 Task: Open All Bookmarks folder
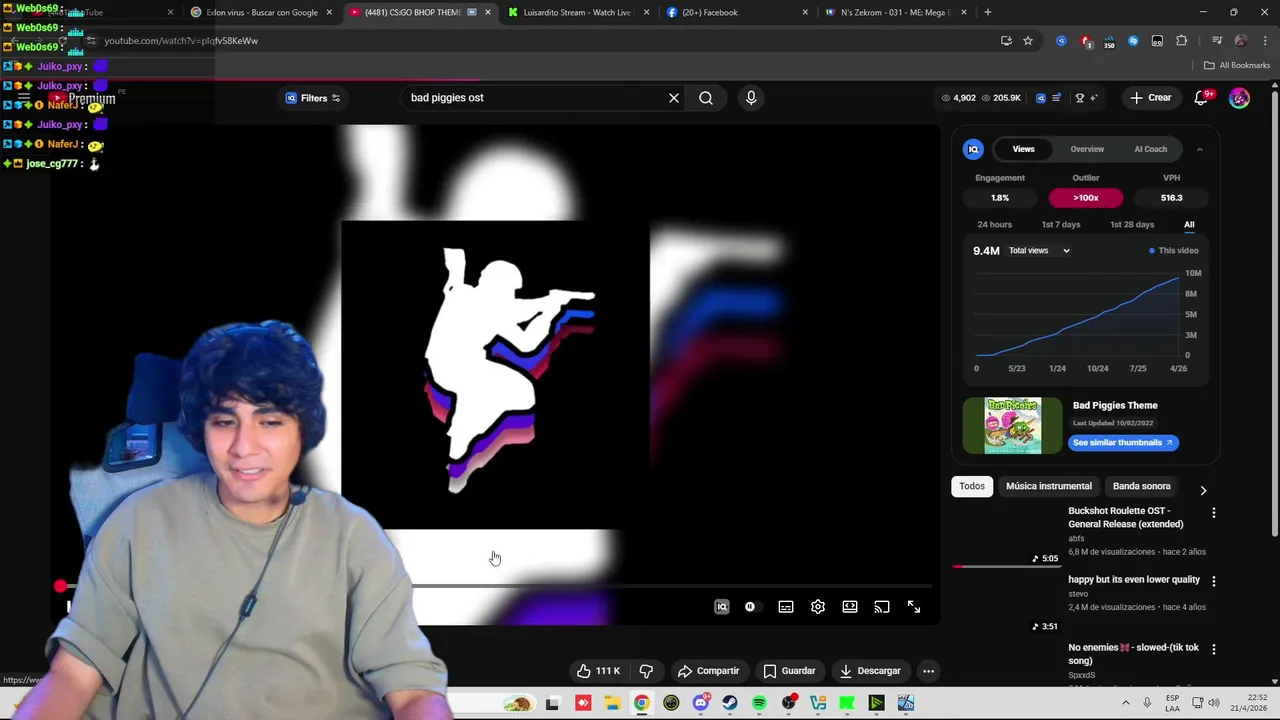[1237, 66]
